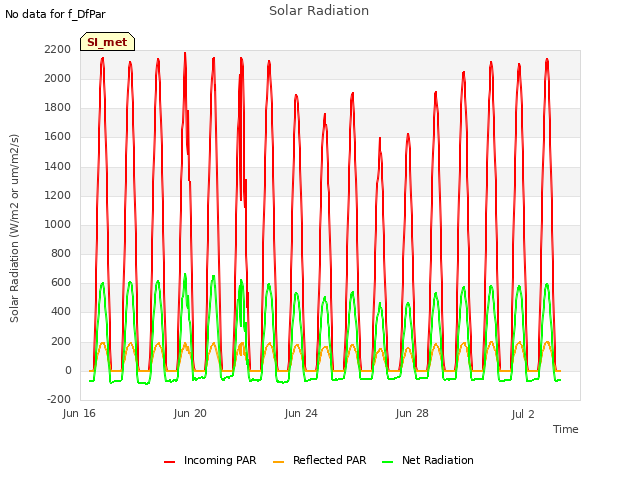Click the orange Reflected PAR legend swatch
Image resolution: width=640 pixels, height=480 pixels.
(x=278, y=462)
